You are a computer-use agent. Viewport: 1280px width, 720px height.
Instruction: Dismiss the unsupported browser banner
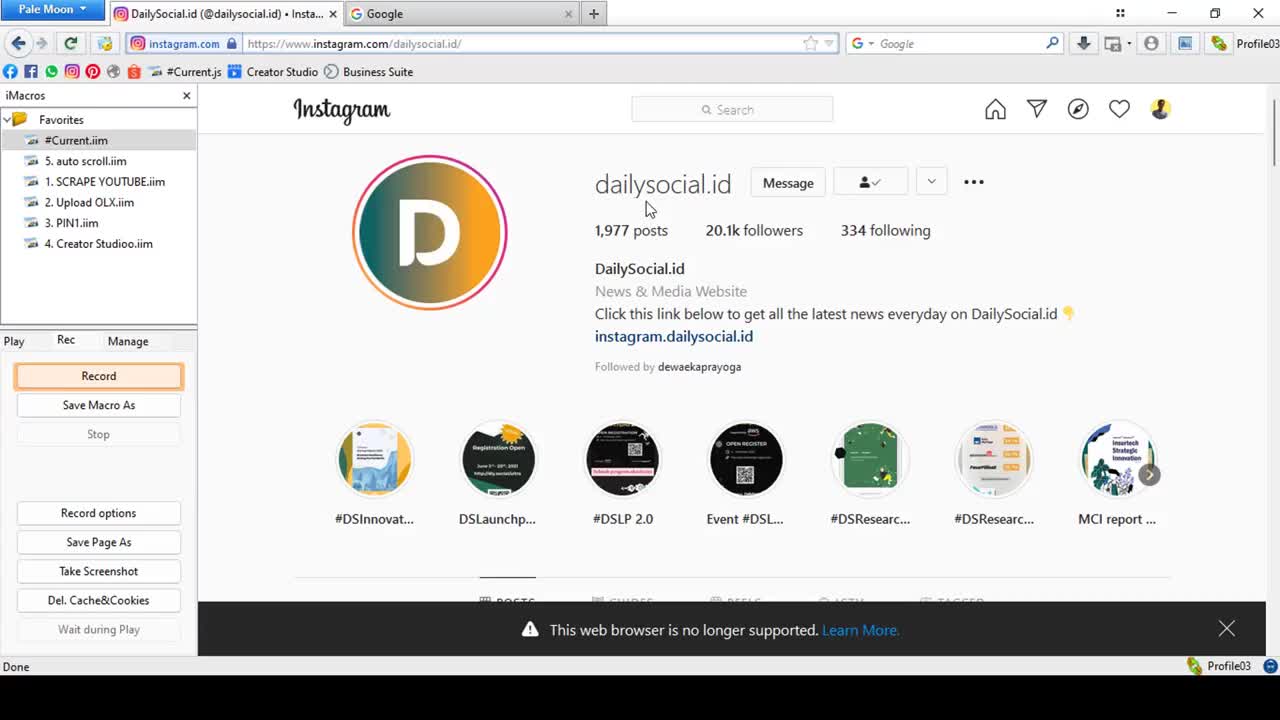point(1227,629)
